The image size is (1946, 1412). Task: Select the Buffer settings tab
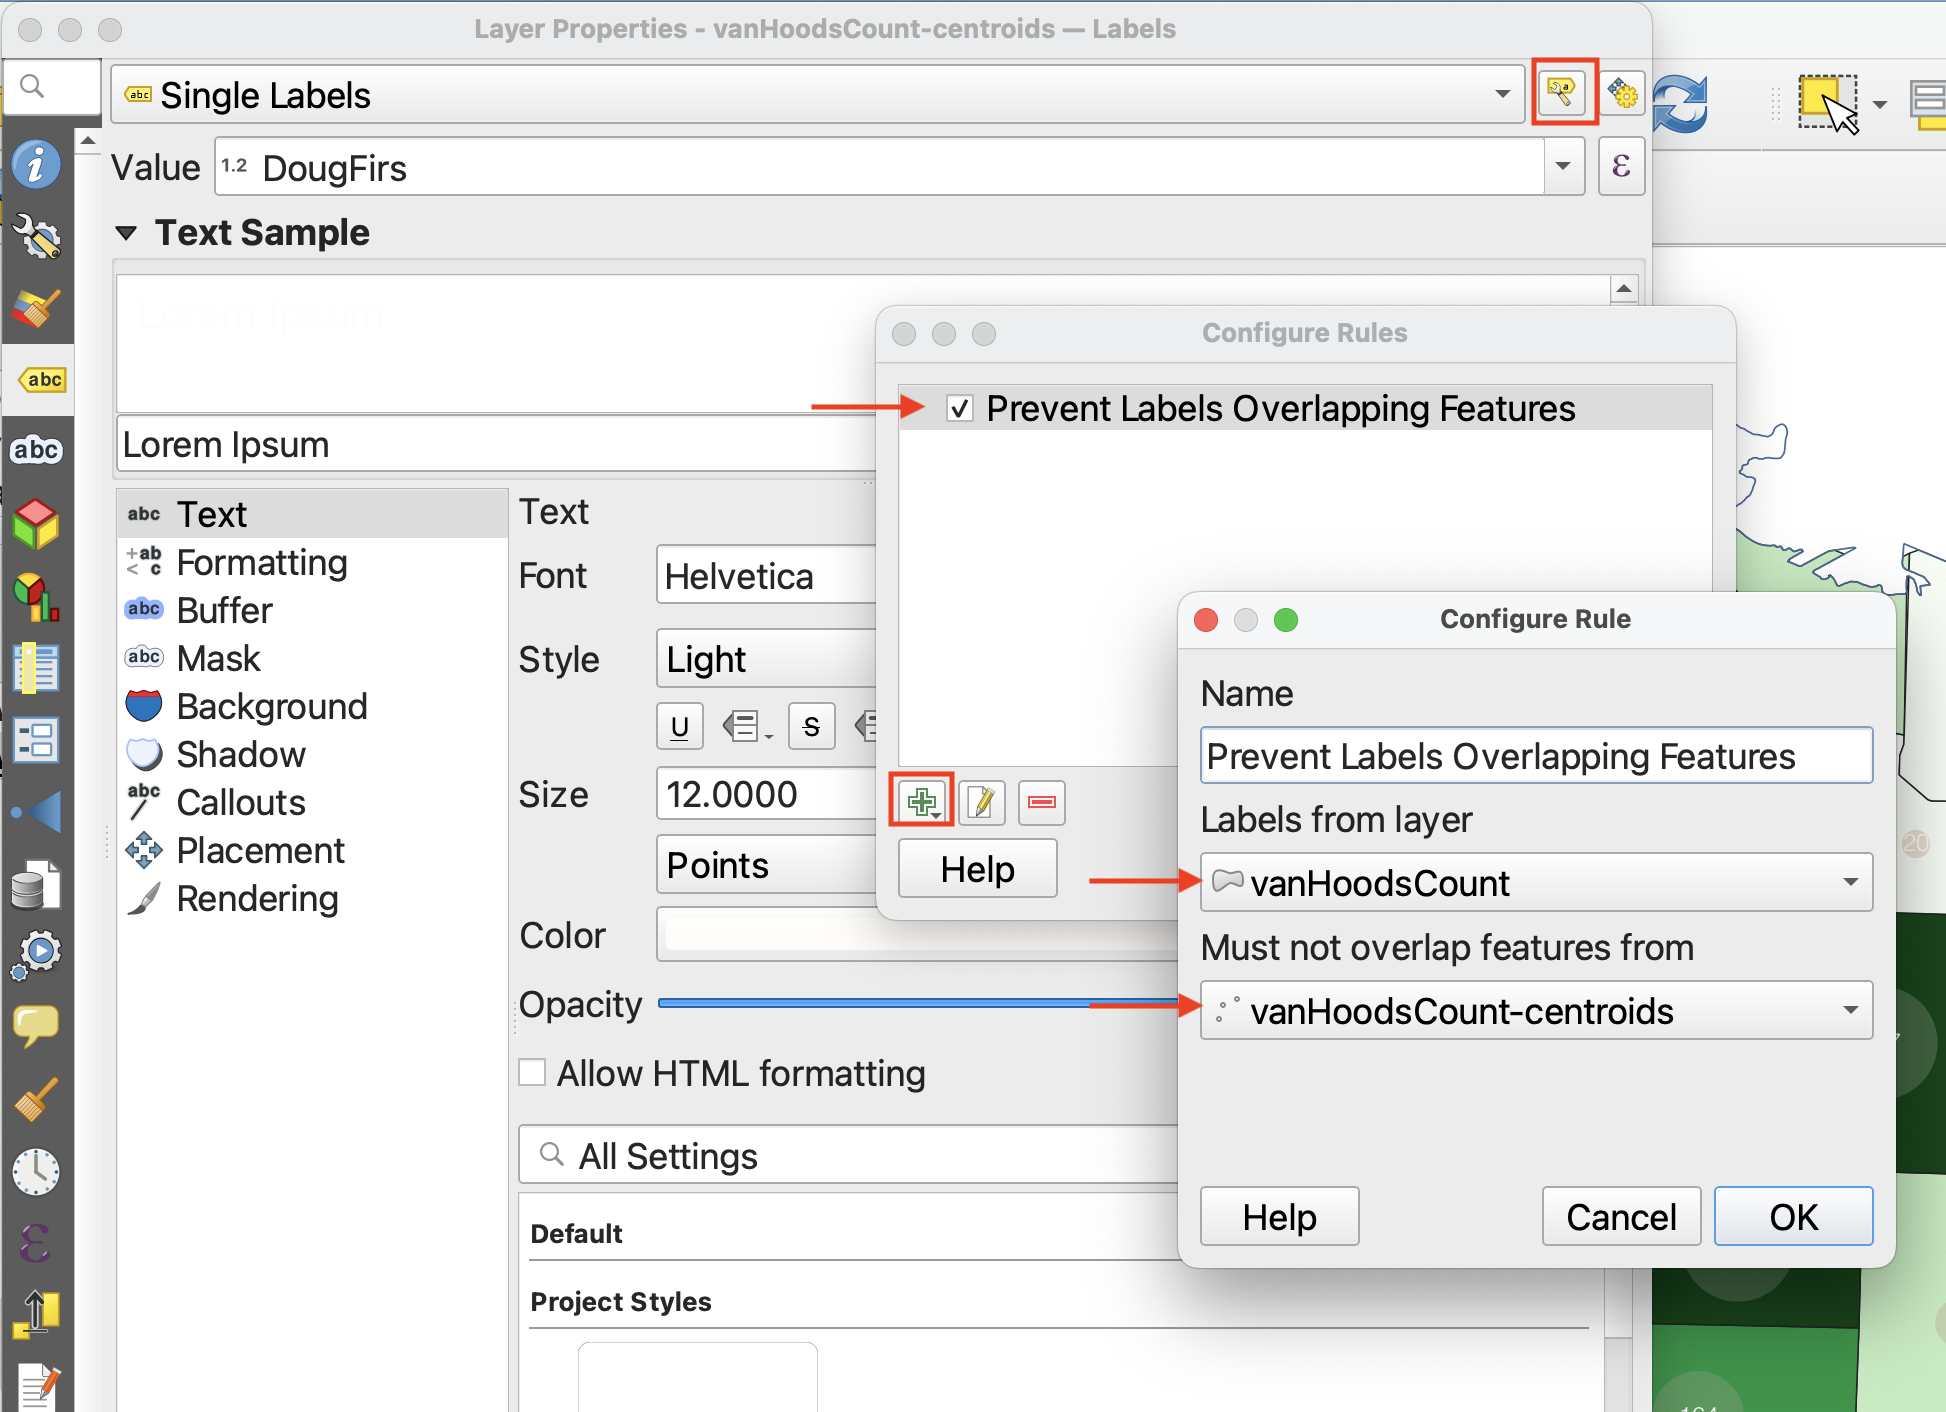pyautogui.click(x=224, y=610)
